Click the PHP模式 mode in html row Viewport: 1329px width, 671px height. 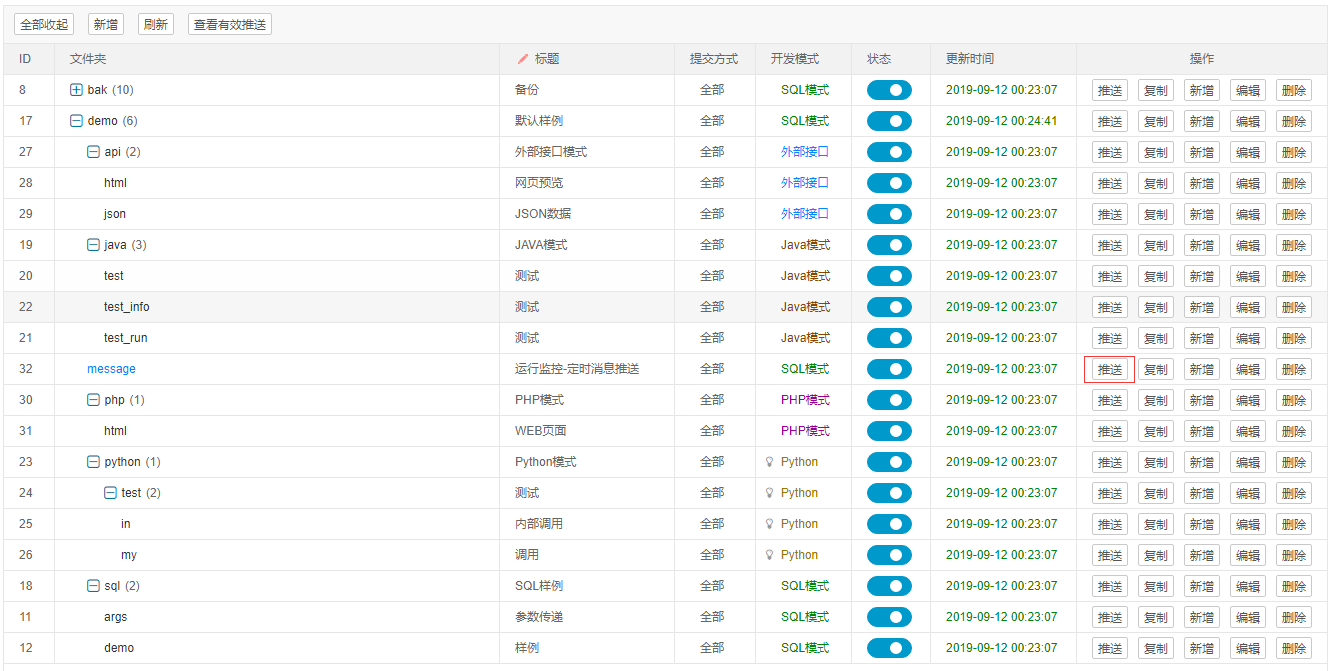(805, 431)
